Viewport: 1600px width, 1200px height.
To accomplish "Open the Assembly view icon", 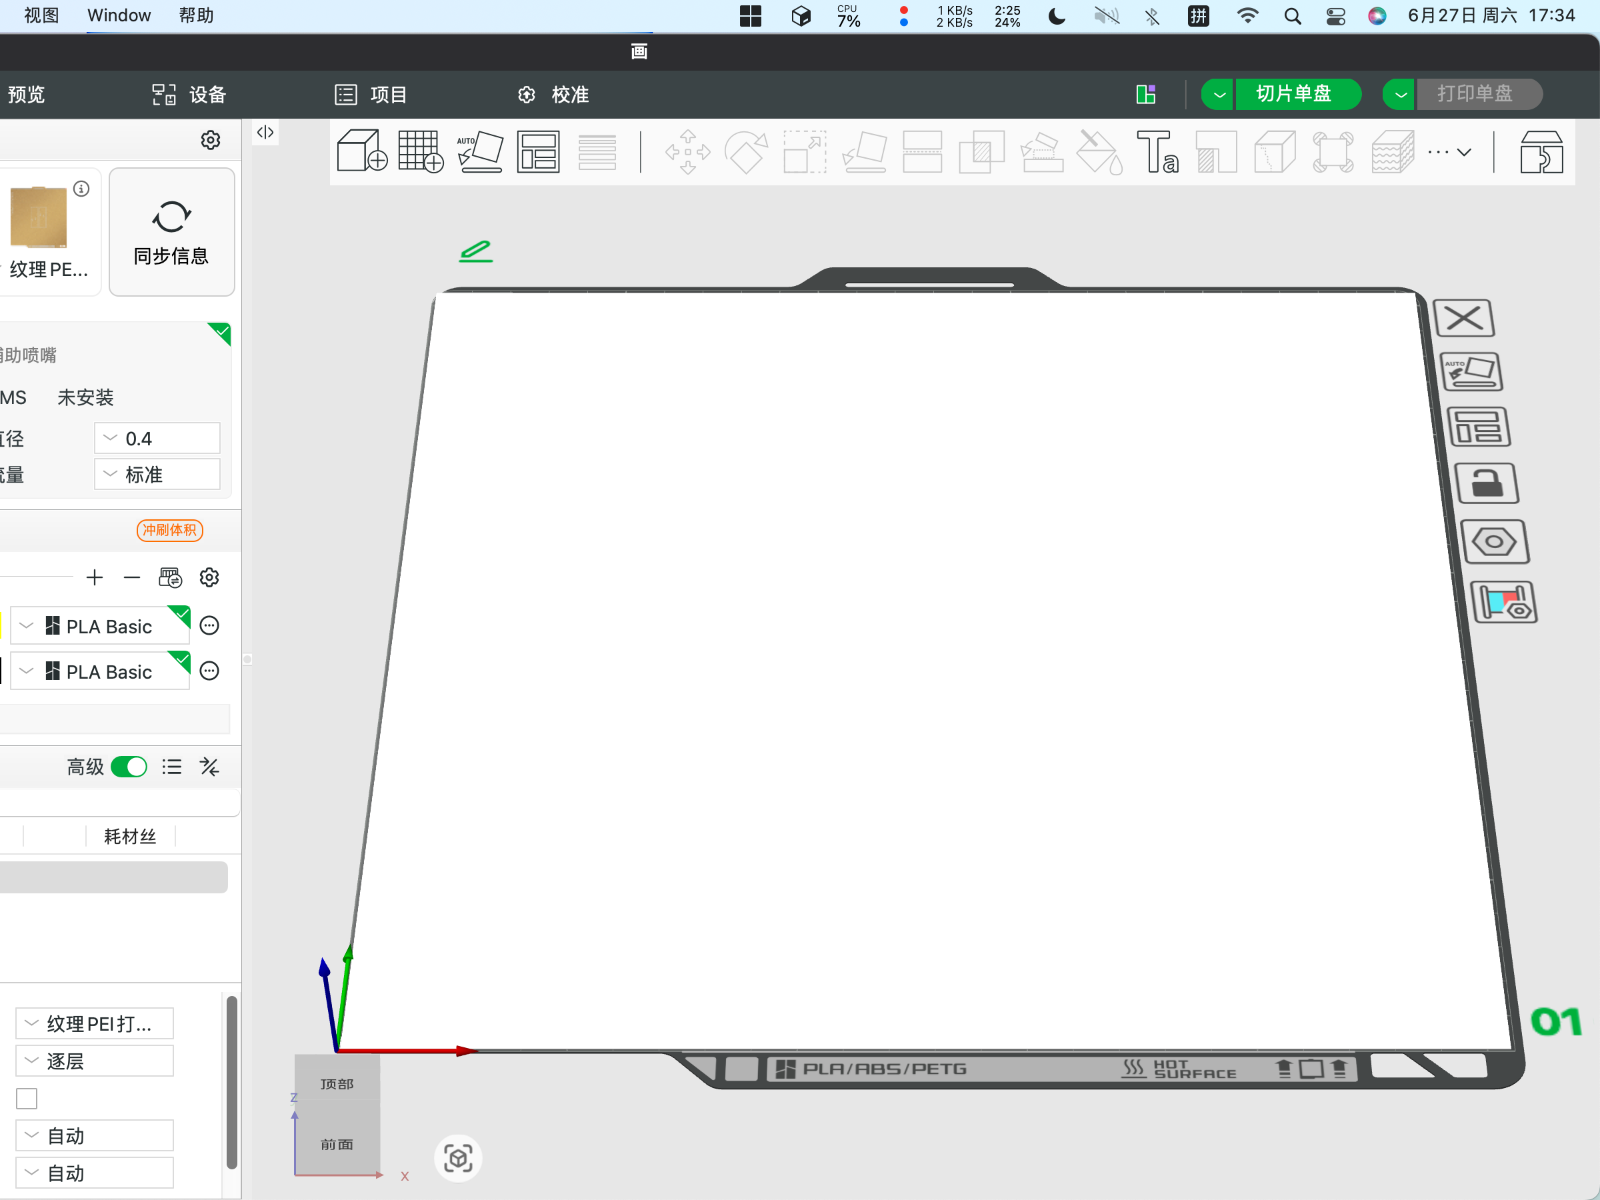I will [1541, 152].
